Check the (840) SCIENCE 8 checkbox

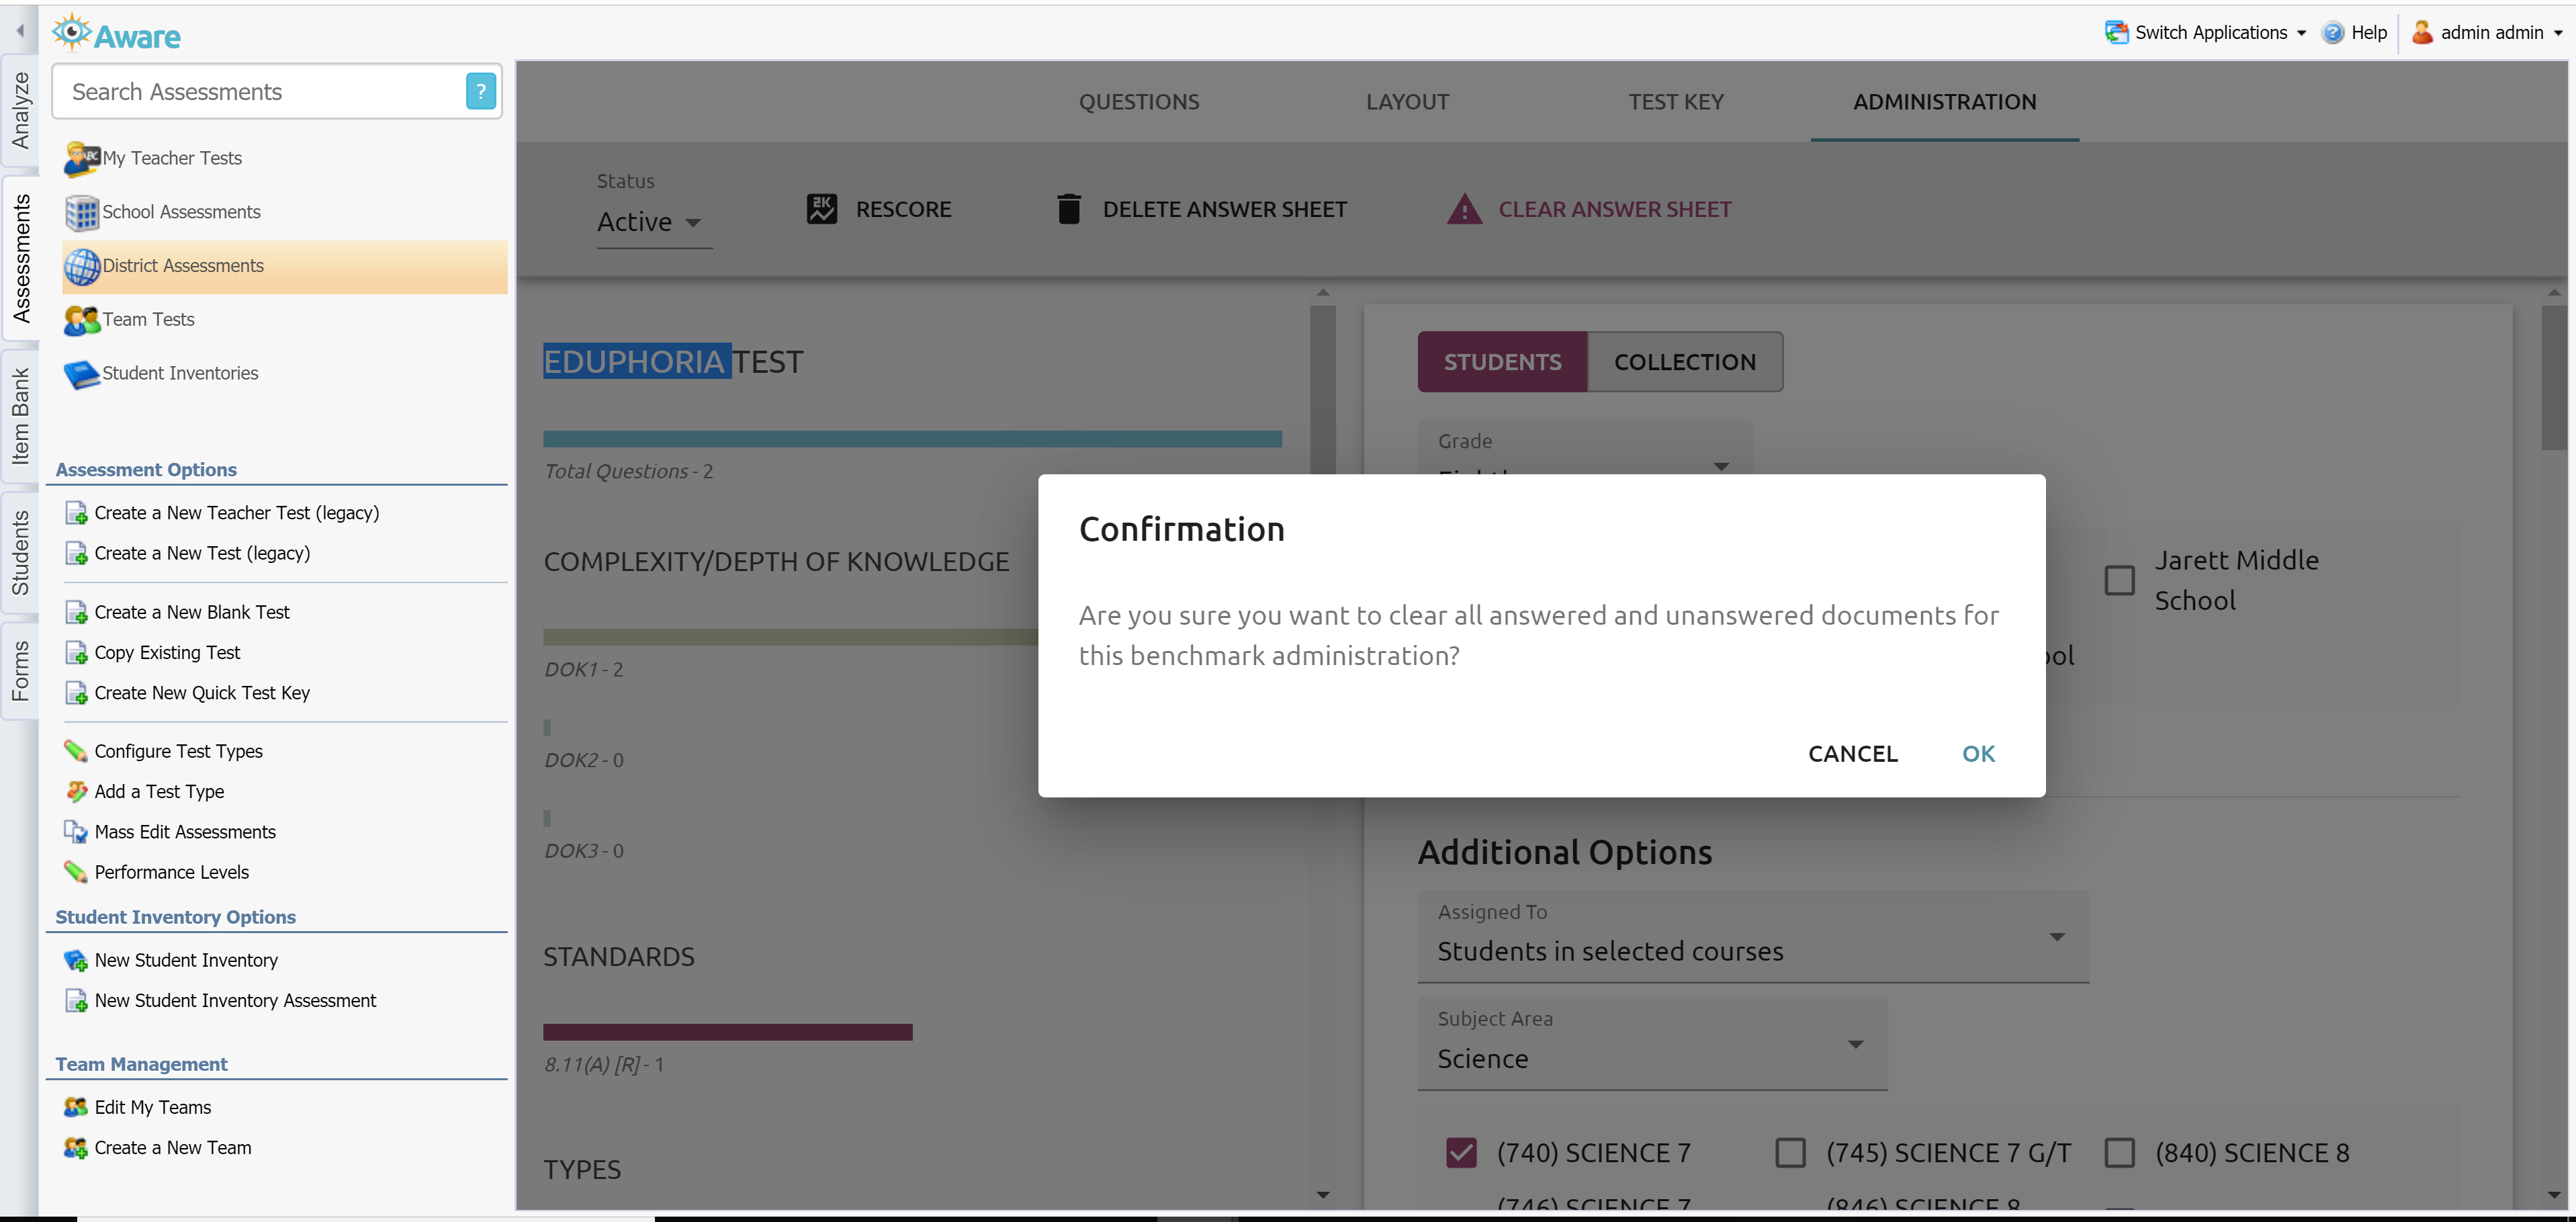pyautogui.click(x=2119, y=1152)
